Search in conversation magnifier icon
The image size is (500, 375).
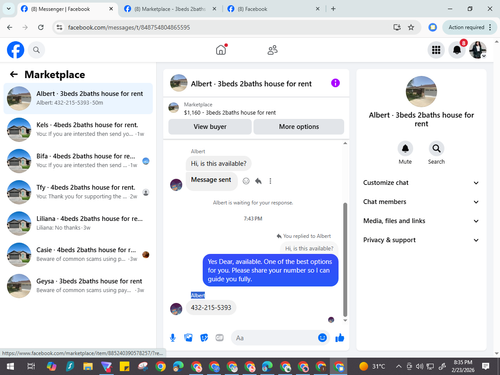436,149
